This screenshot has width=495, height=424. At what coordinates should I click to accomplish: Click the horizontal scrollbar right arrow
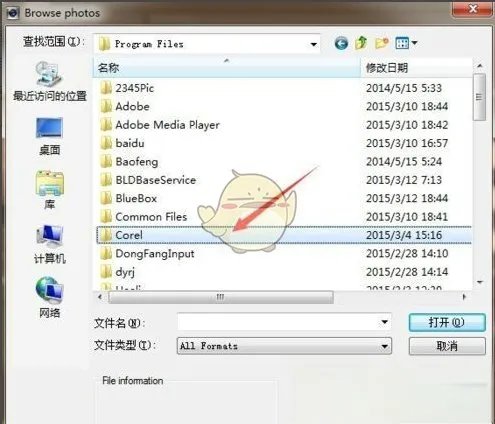pos(464,296)
